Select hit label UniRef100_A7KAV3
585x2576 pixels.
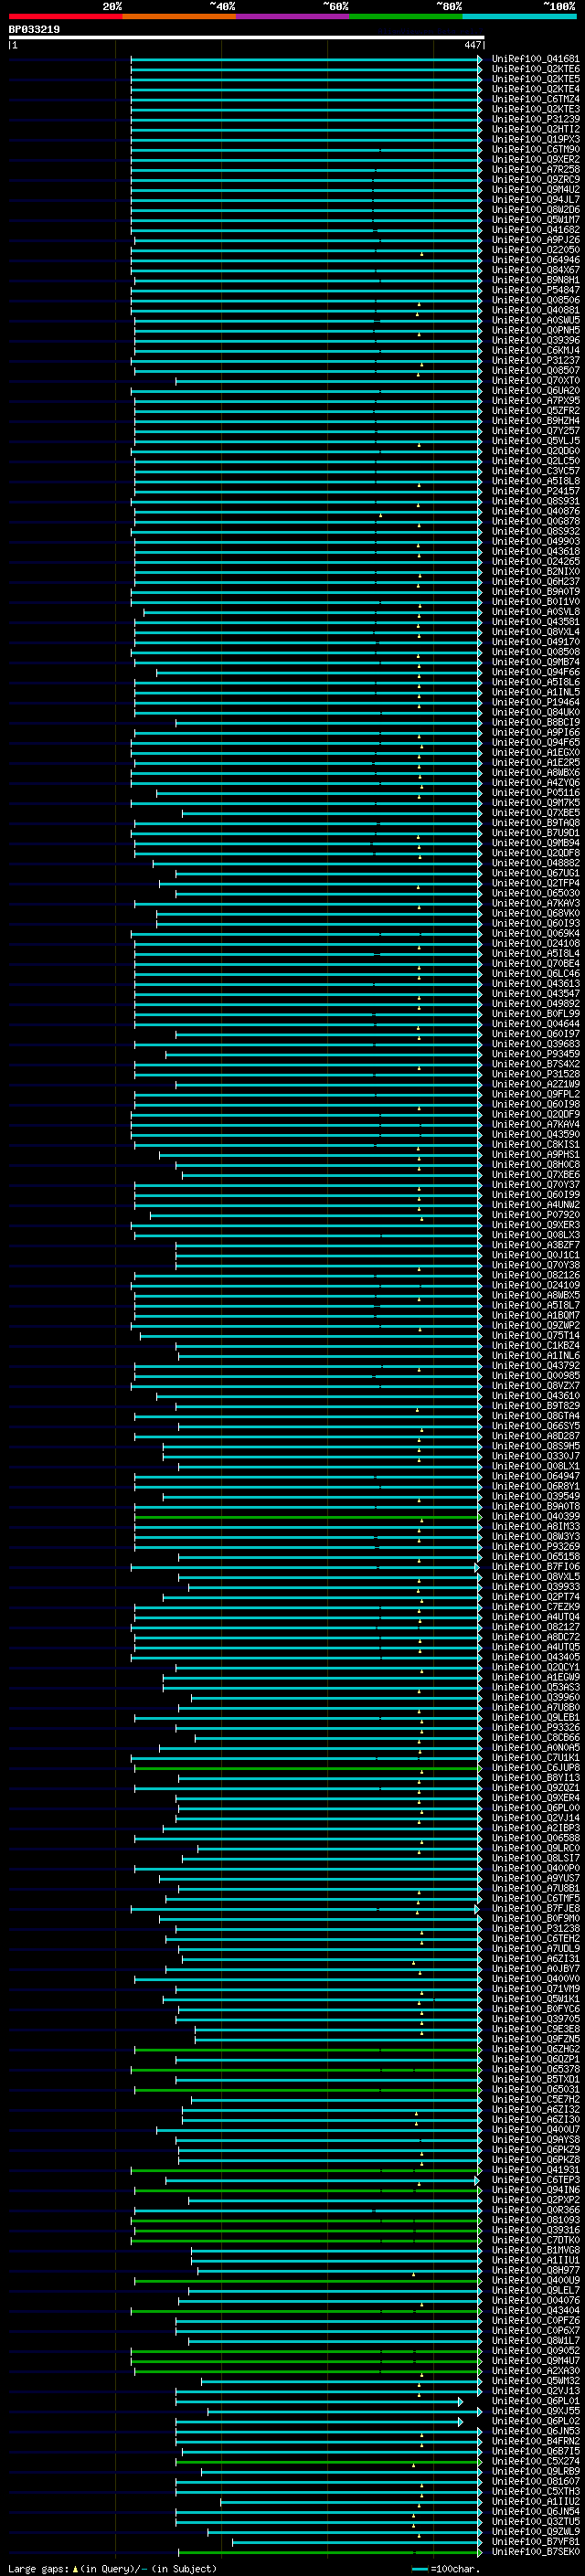[x=535, y=903]
